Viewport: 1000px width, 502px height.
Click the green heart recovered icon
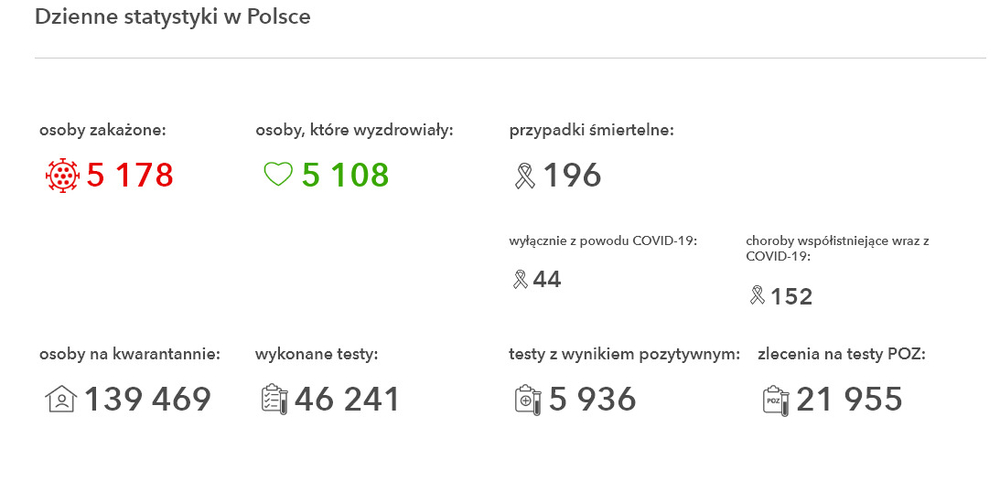(277, 176)
